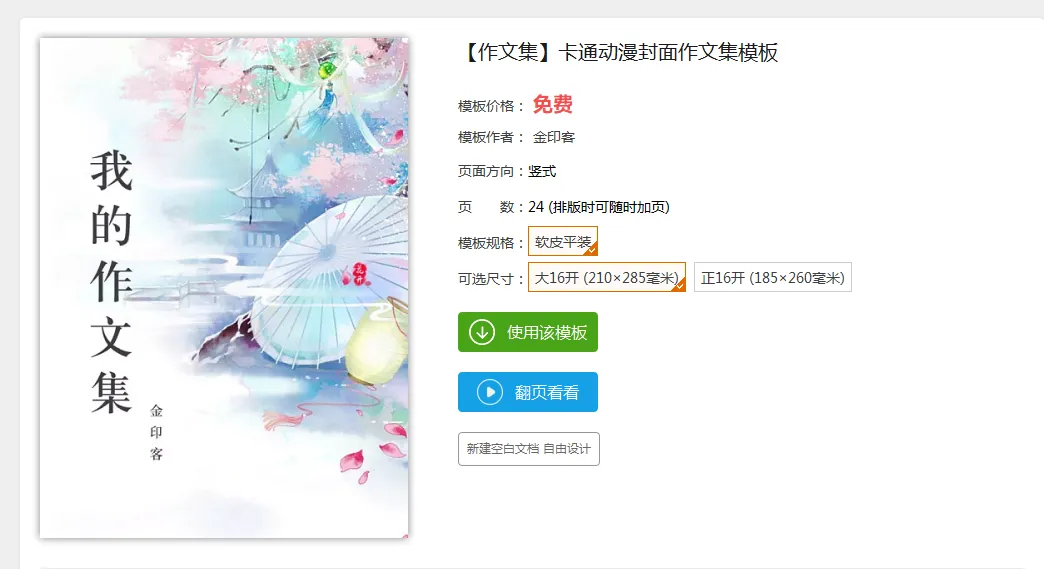The height and width of the screenshot is (569, 1044).
Task: Use this template via 使用该模板 button
Action: click(527, 332)
